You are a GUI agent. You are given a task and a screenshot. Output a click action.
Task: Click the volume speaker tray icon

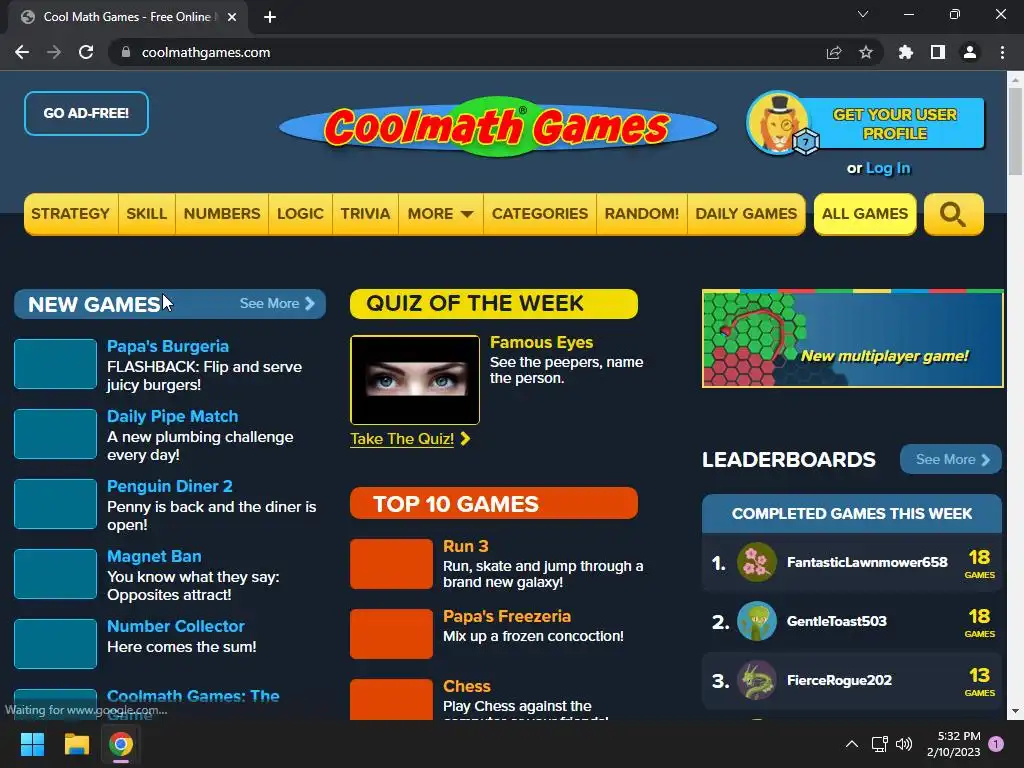tap(904, 744)
